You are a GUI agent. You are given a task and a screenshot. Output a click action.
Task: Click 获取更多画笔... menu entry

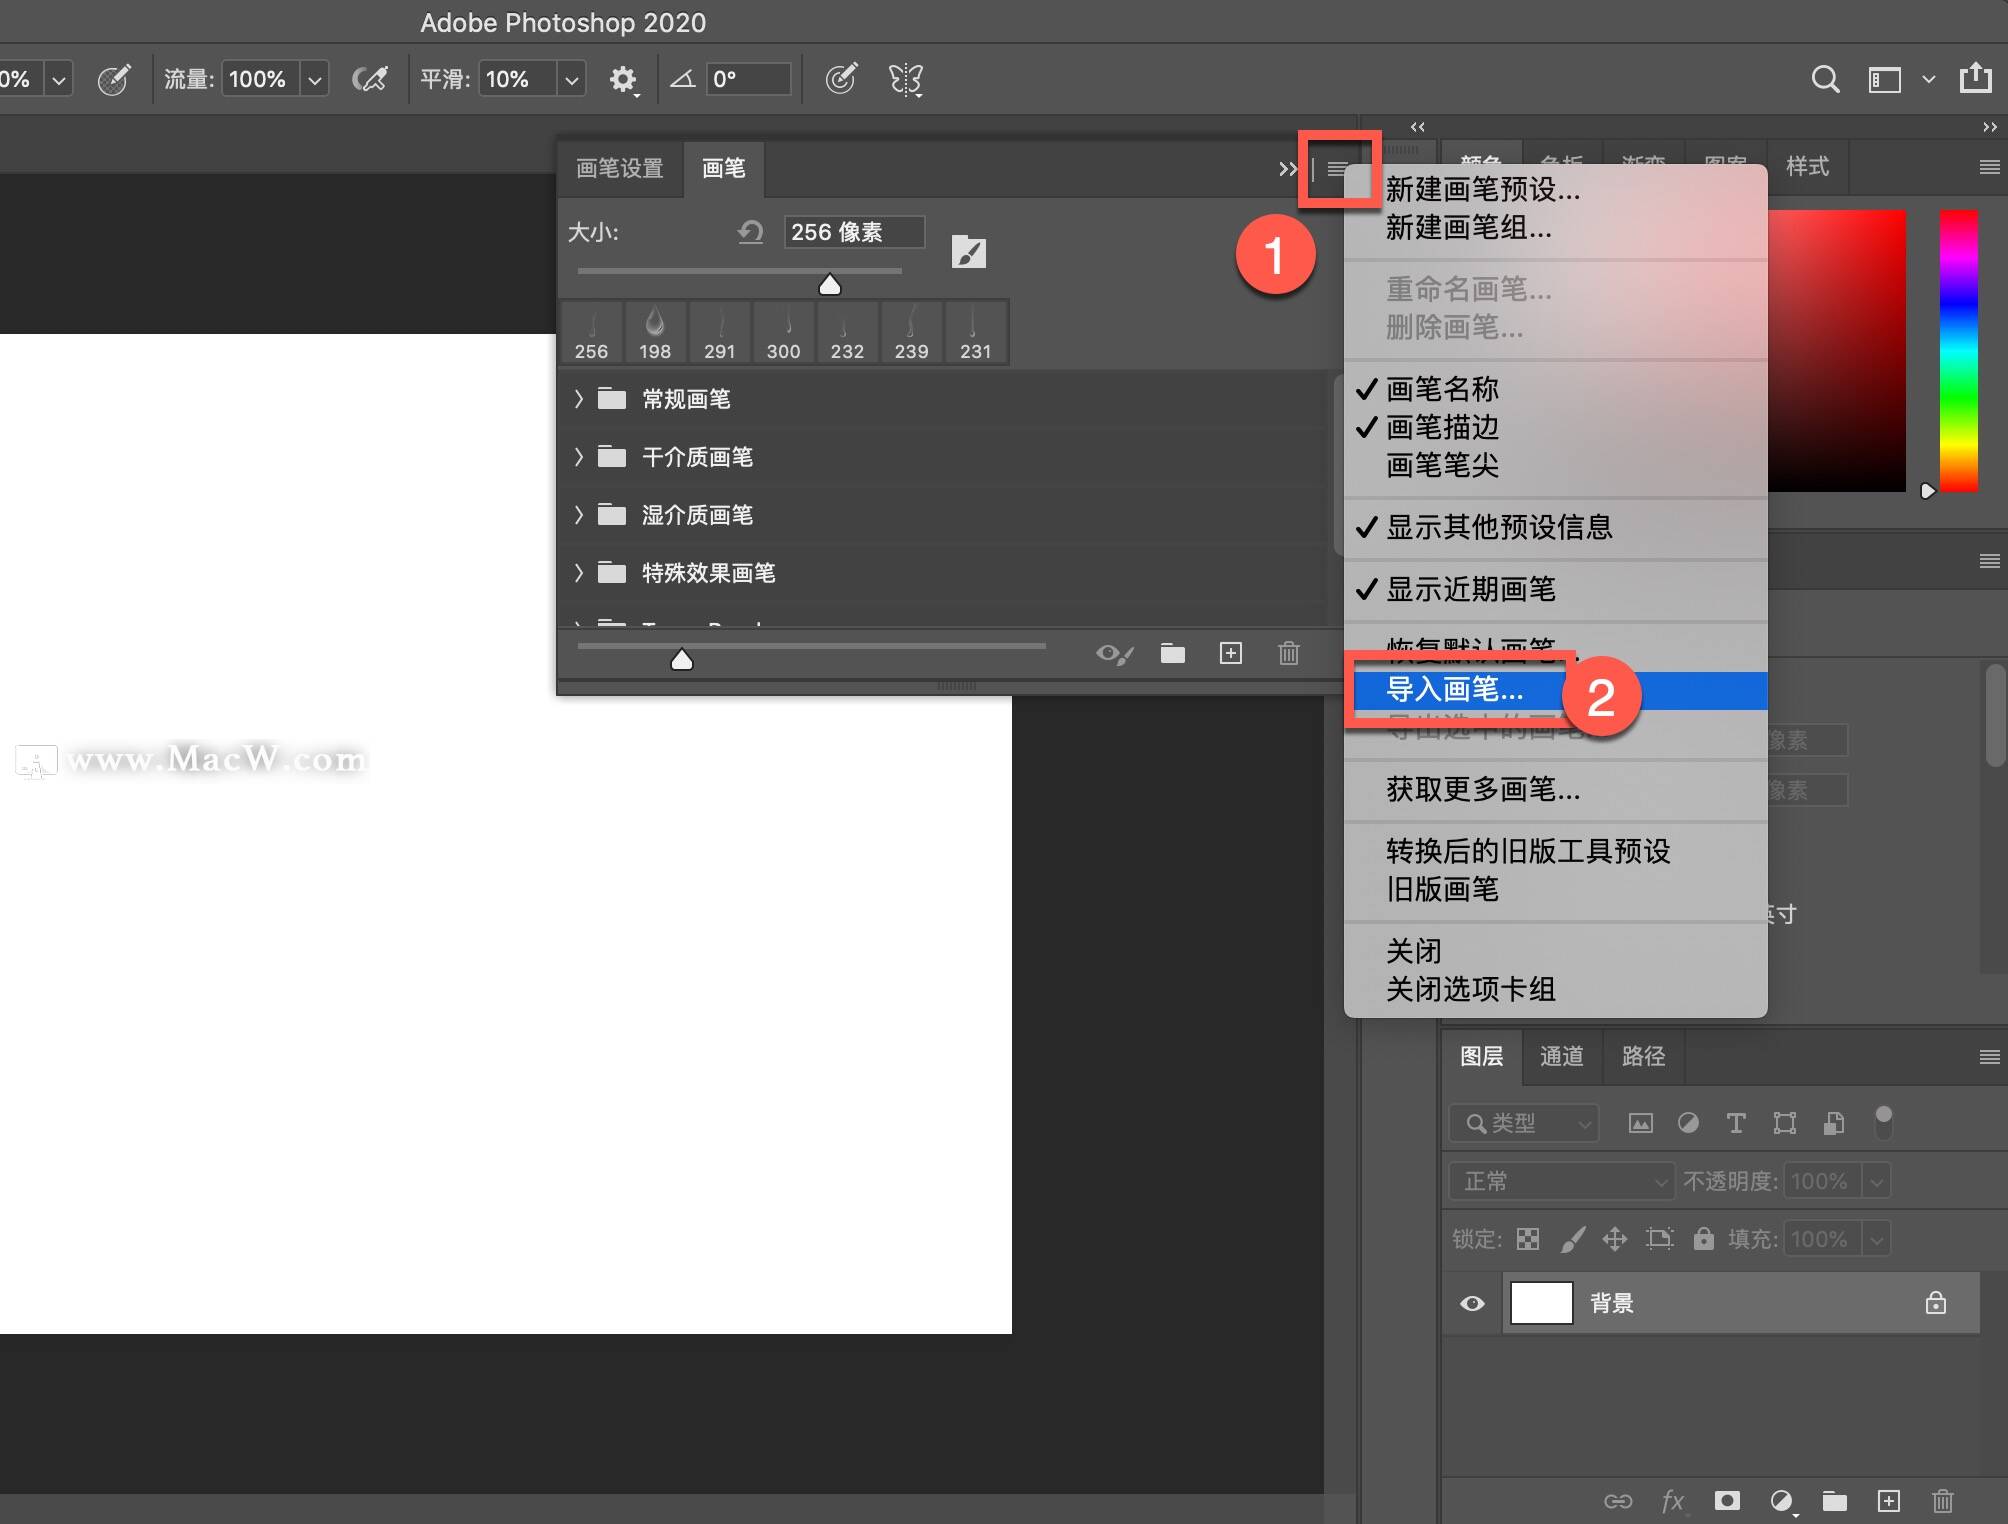(x=1482, y=789)
